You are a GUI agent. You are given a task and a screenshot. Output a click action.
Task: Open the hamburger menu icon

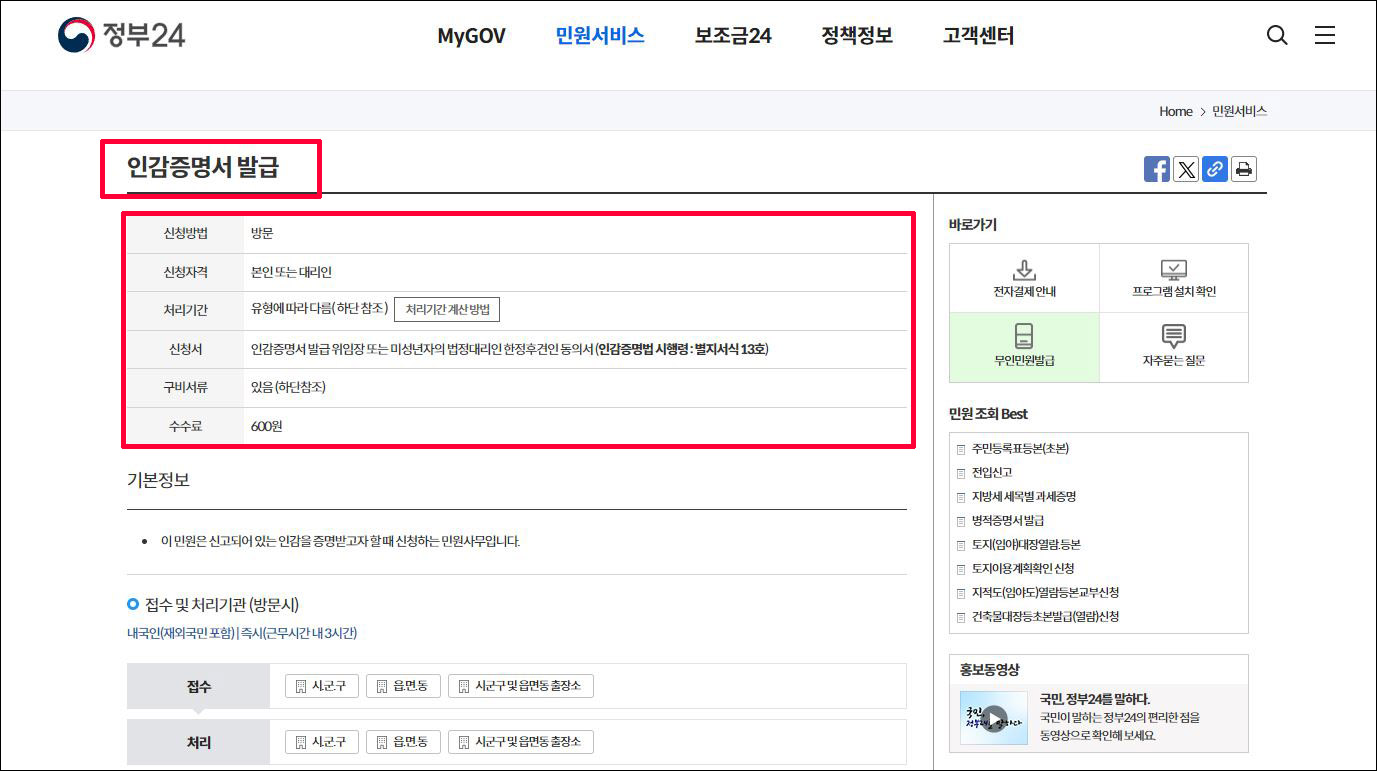(1325, 36)
